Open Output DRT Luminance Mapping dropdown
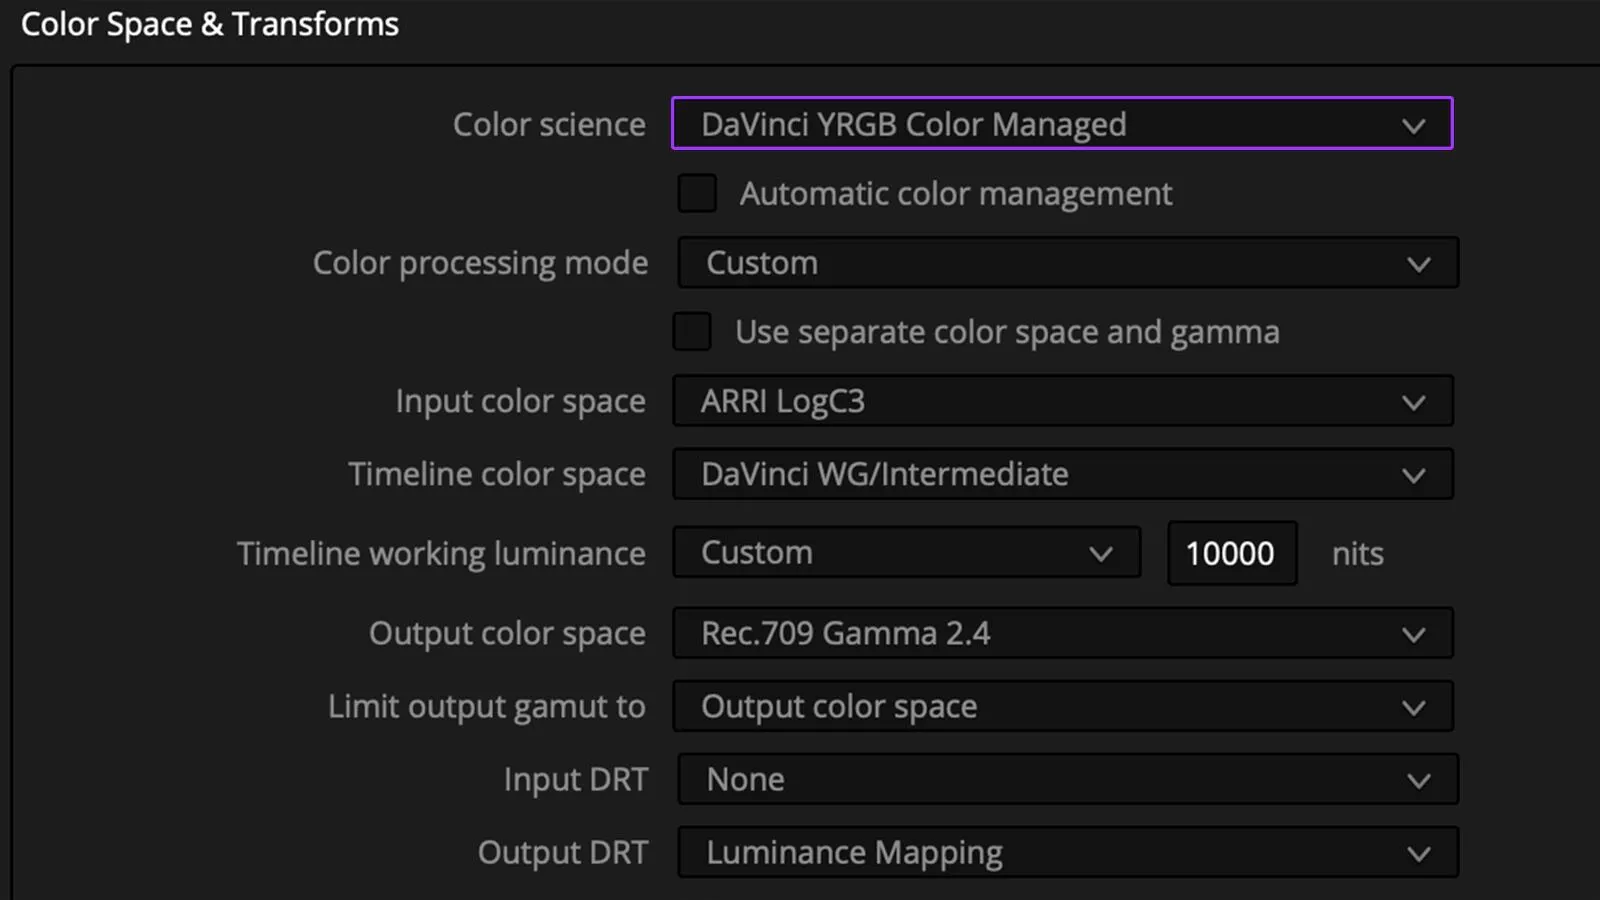 (x=1068, y=853)
